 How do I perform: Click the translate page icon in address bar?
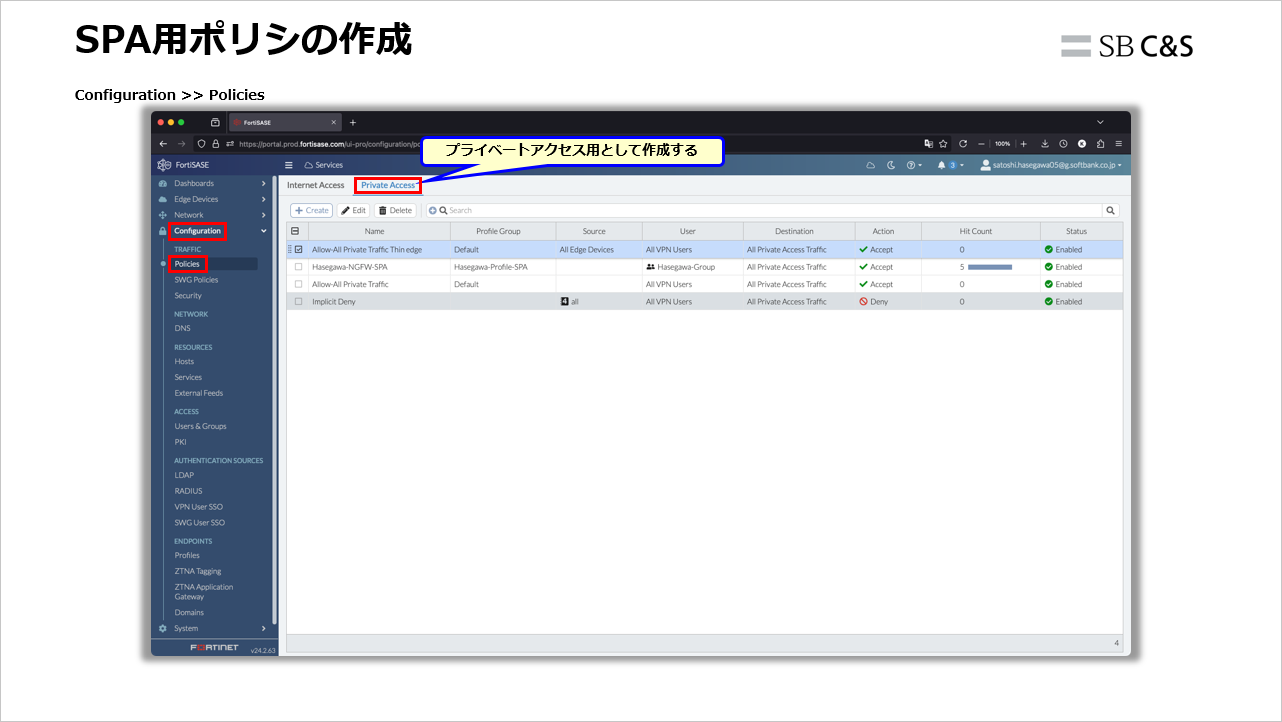coord(928,143)
